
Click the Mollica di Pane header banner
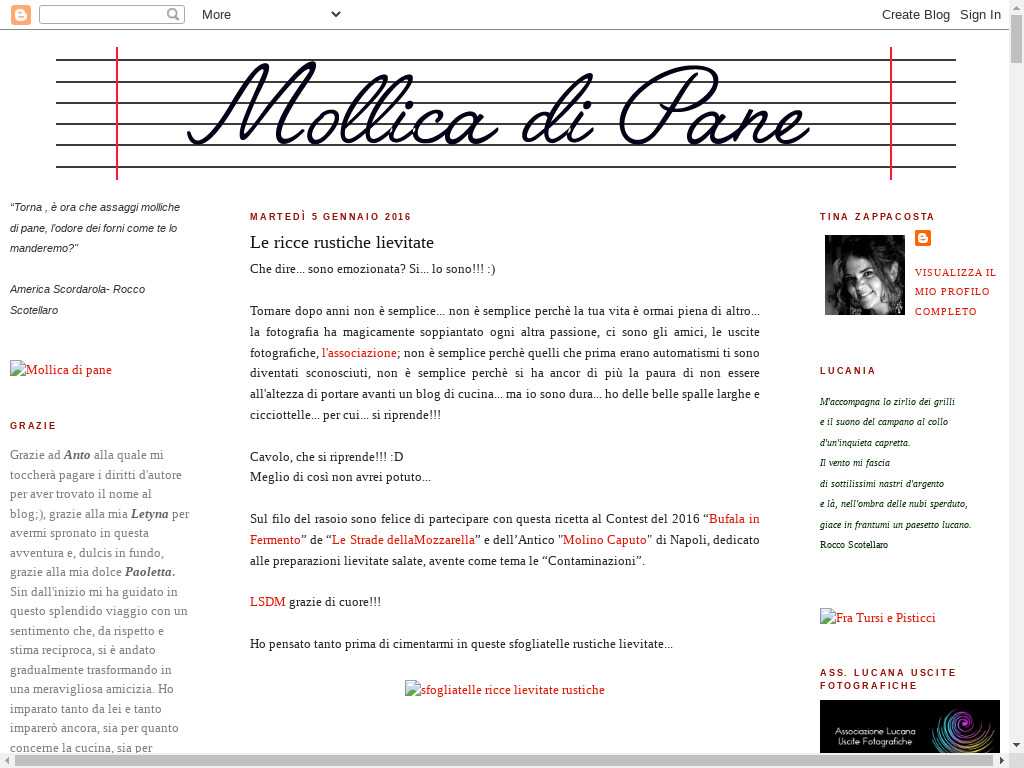(506, 113)
